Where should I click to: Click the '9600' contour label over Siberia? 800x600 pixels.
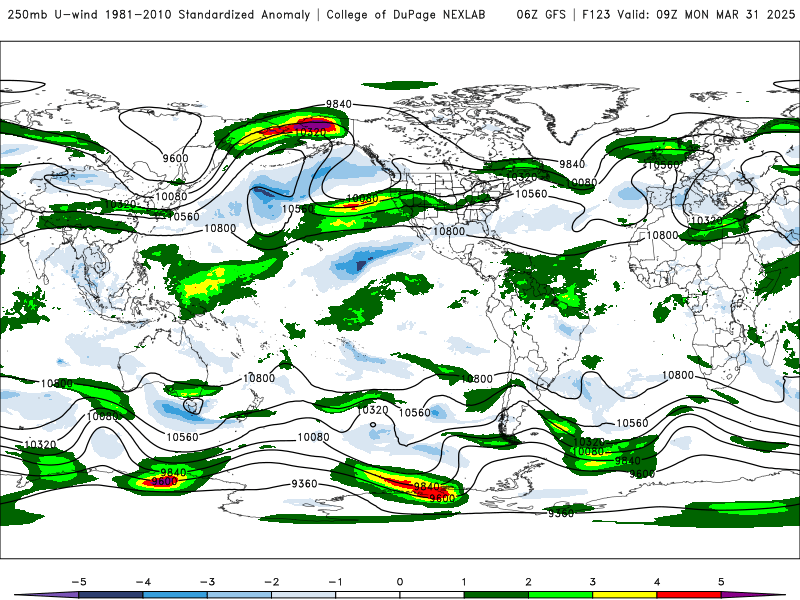(176, 159)
